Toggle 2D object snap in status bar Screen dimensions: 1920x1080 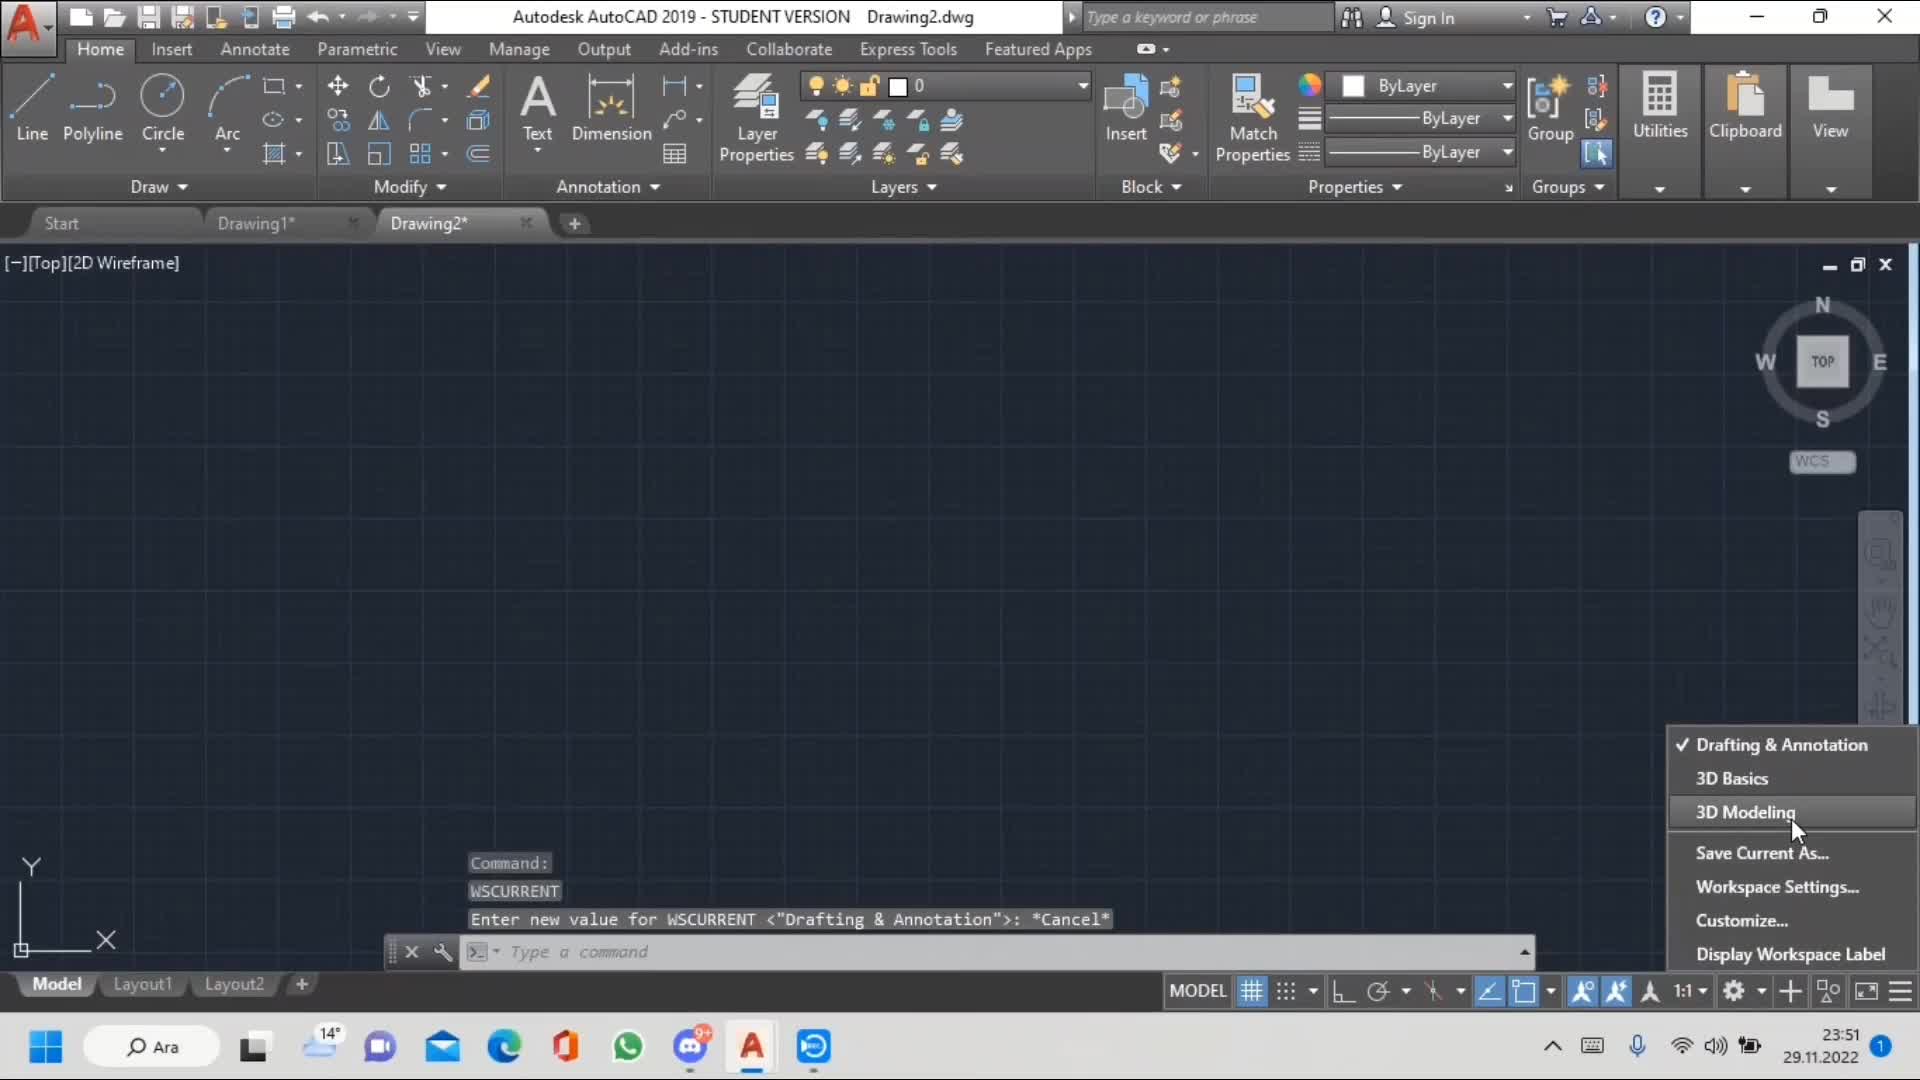coord(1523,991)
